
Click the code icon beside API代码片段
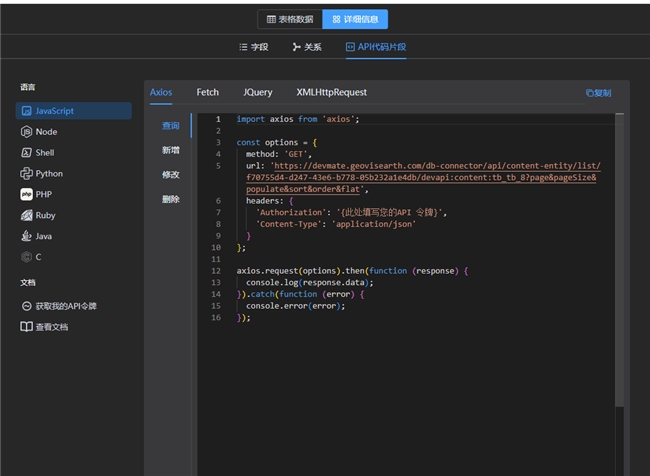point(350,47)
